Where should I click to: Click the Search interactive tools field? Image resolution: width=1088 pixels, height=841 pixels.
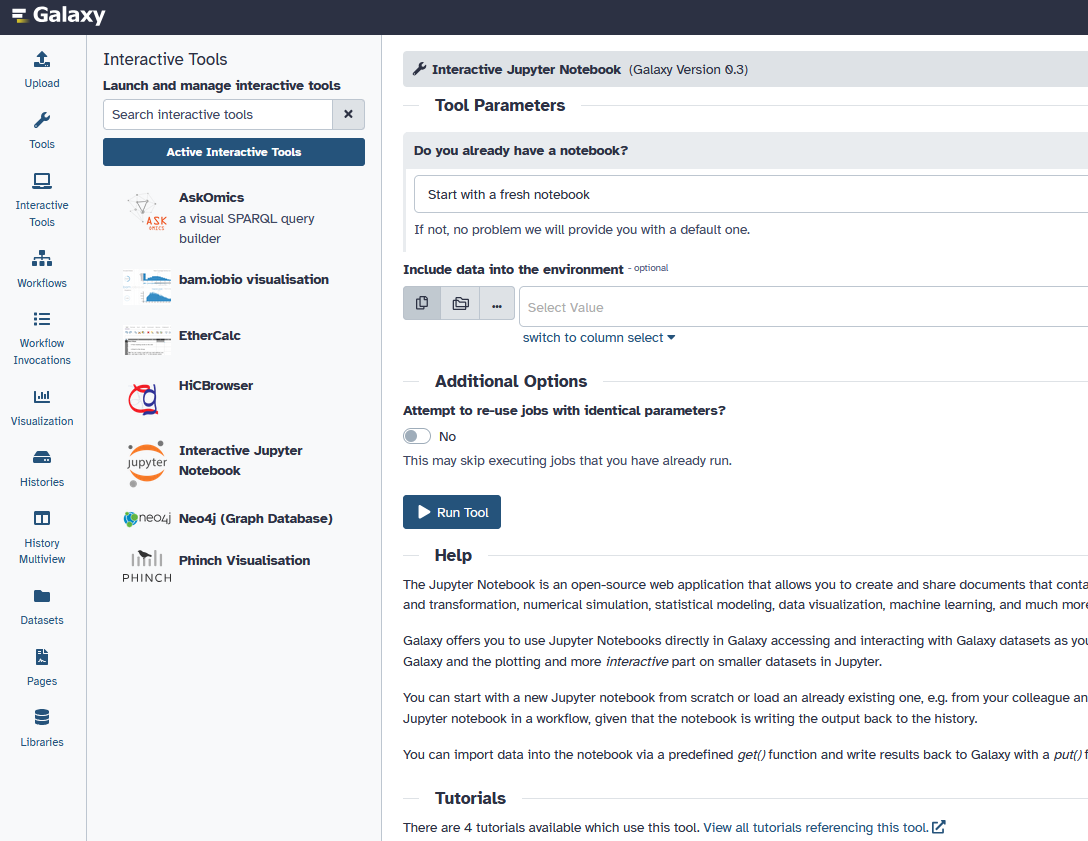pyautogui.click(x=218, y=115)
